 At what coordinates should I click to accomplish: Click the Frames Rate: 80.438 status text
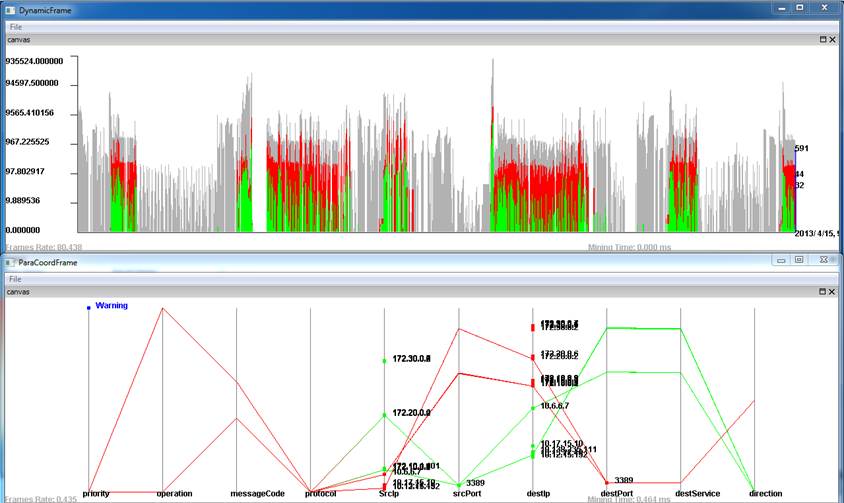pyautogui.click(x=44, y=247)
